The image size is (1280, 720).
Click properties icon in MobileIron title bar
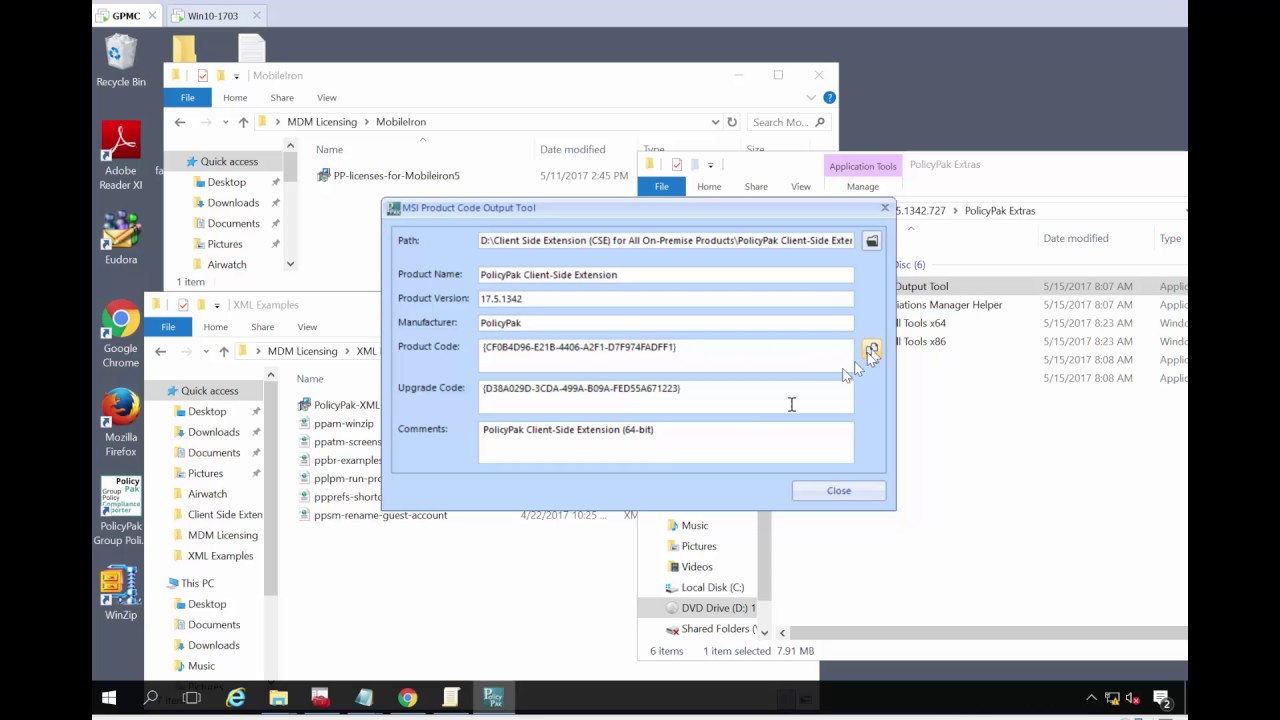203,76
